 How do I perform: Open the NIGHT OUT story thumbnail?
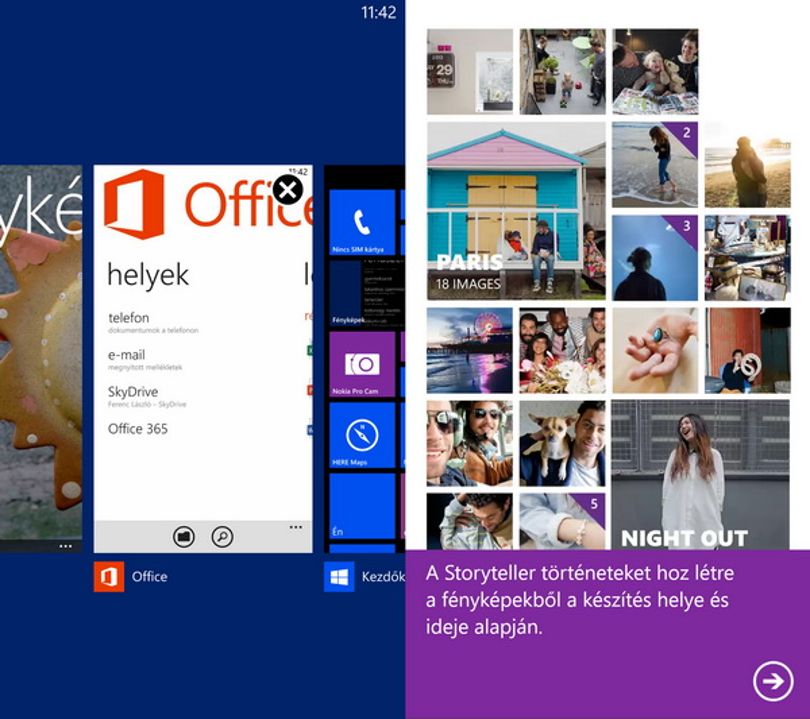pos(700,475)
